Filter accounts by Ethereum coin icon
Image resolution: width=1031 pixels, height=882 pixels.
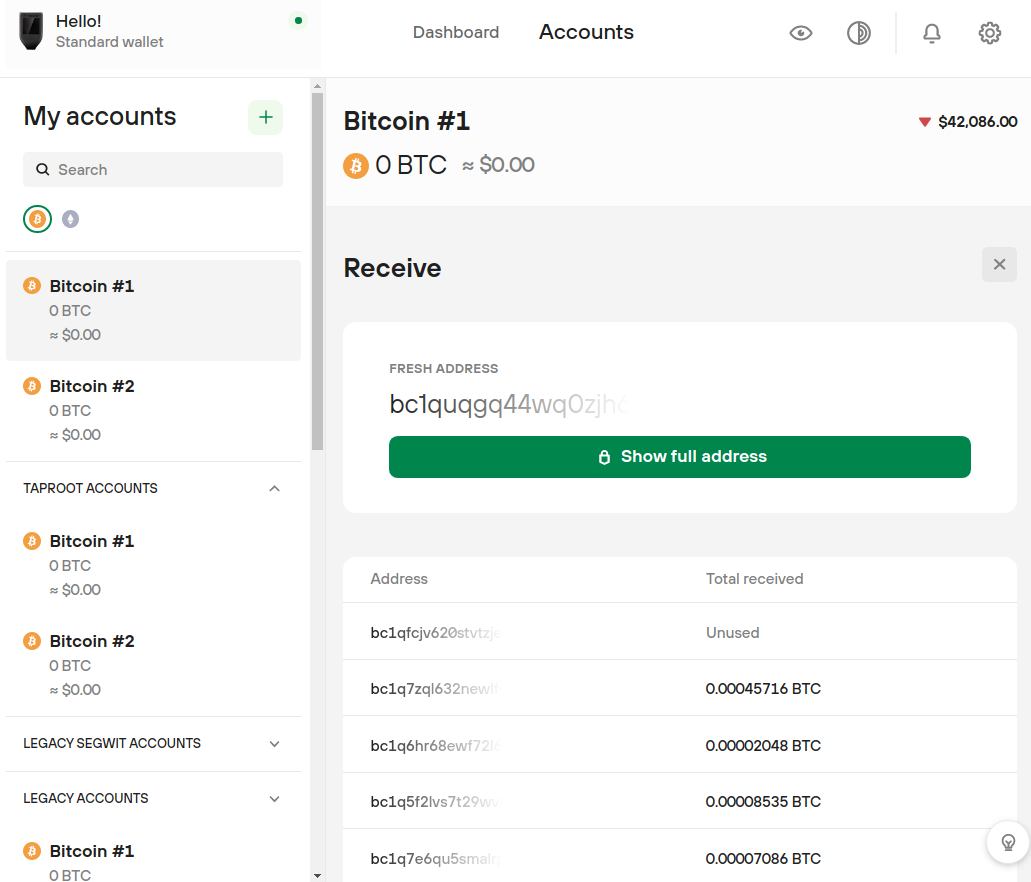tap(70, 219)
